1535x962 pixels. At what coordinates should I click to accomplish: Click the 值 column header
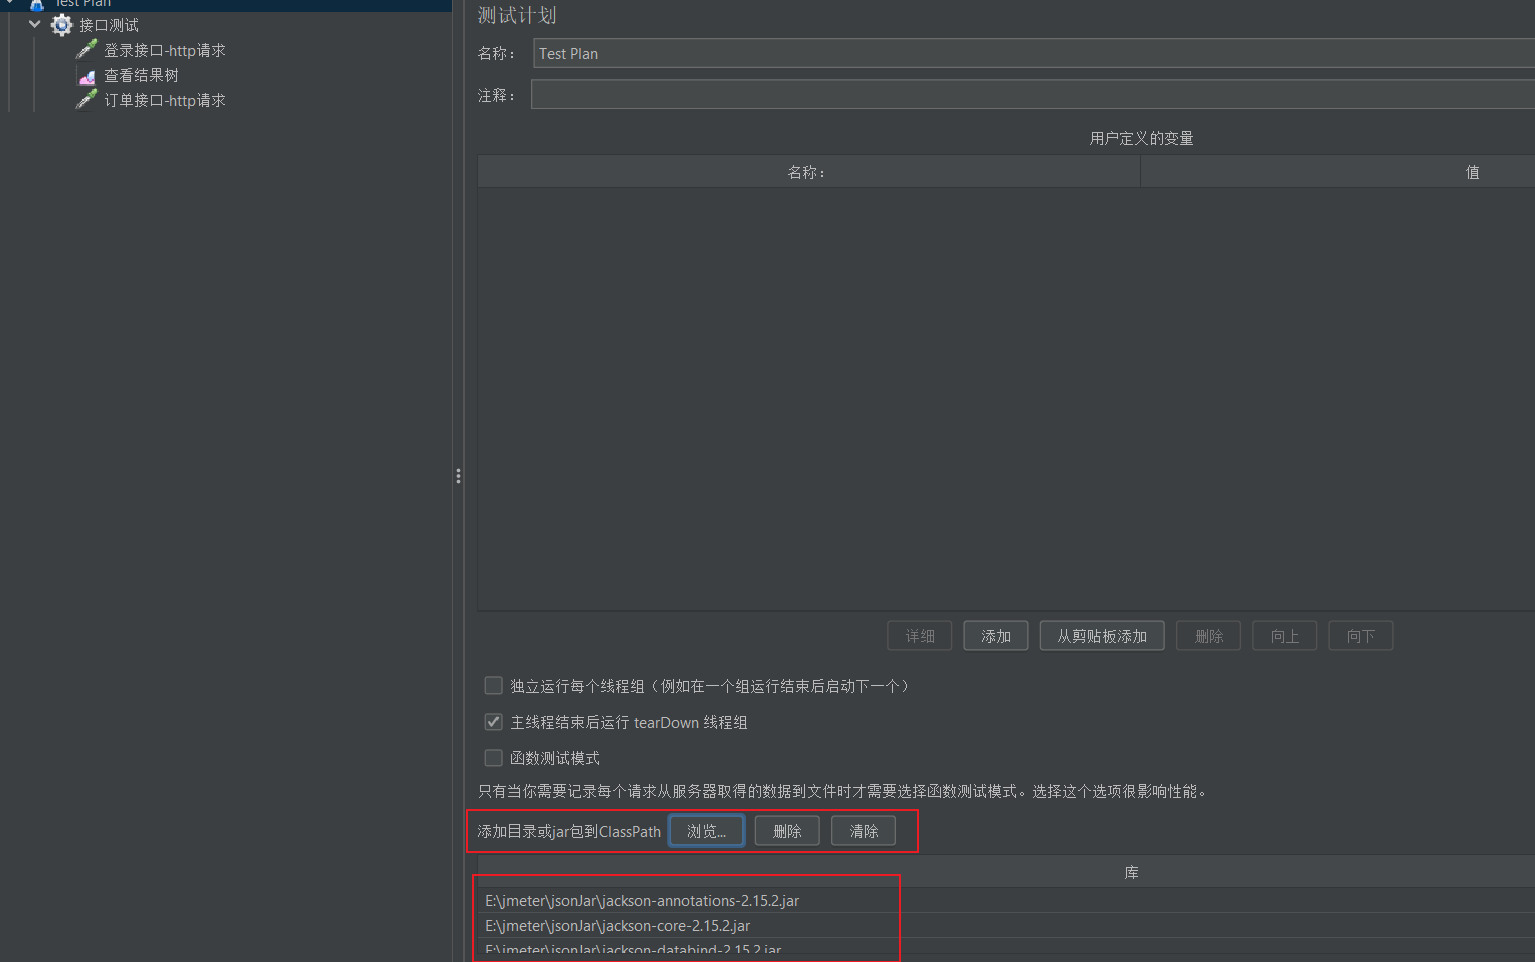[1338, 172]
